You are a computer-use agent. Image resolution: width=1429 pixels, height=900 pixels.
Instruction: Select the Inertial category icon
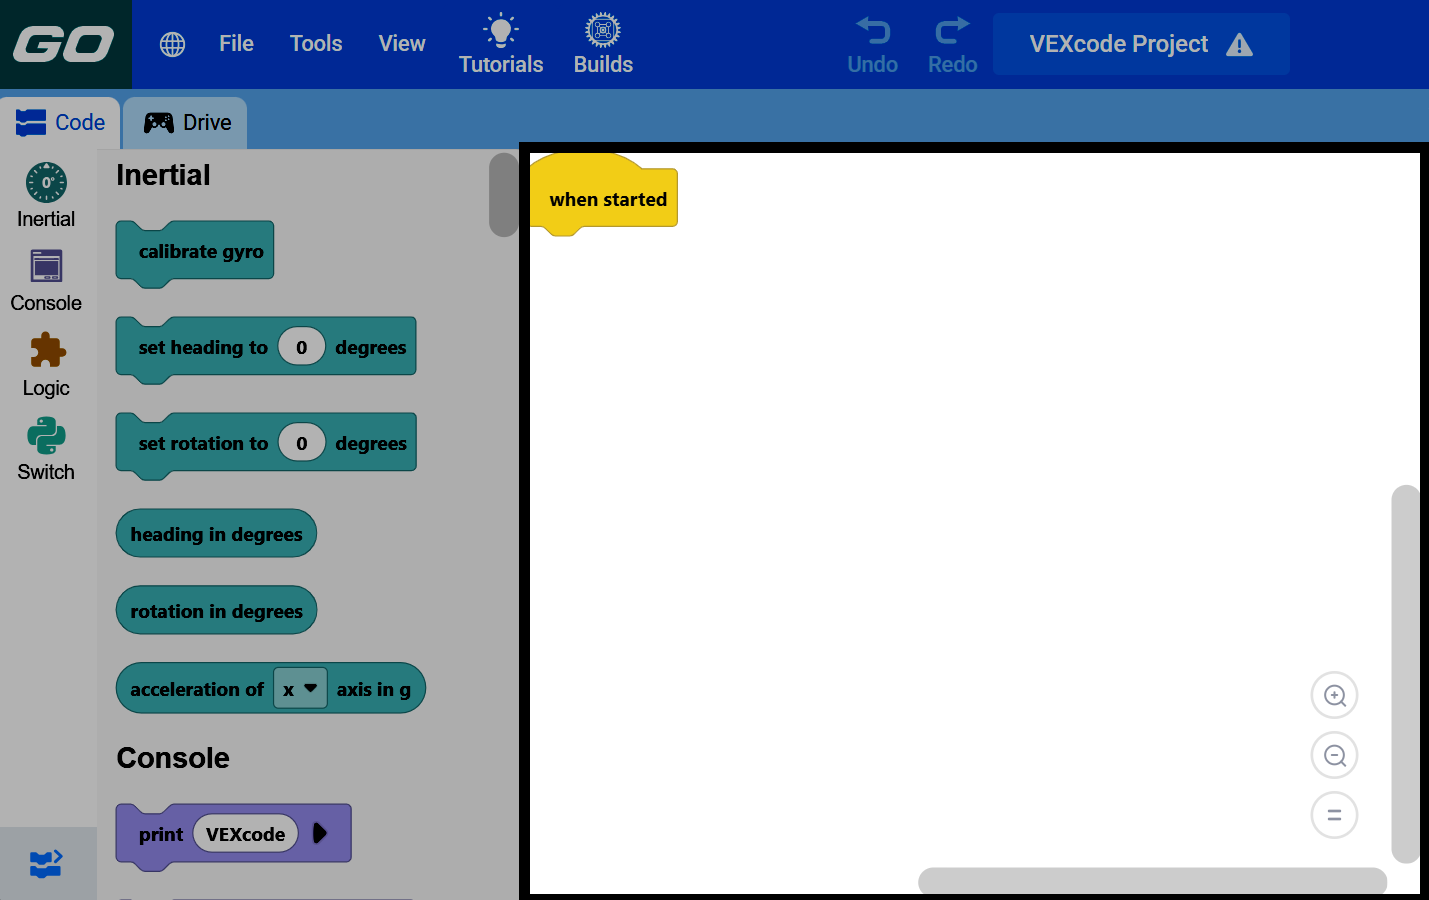pyautogui.click(x=46, y=183)
